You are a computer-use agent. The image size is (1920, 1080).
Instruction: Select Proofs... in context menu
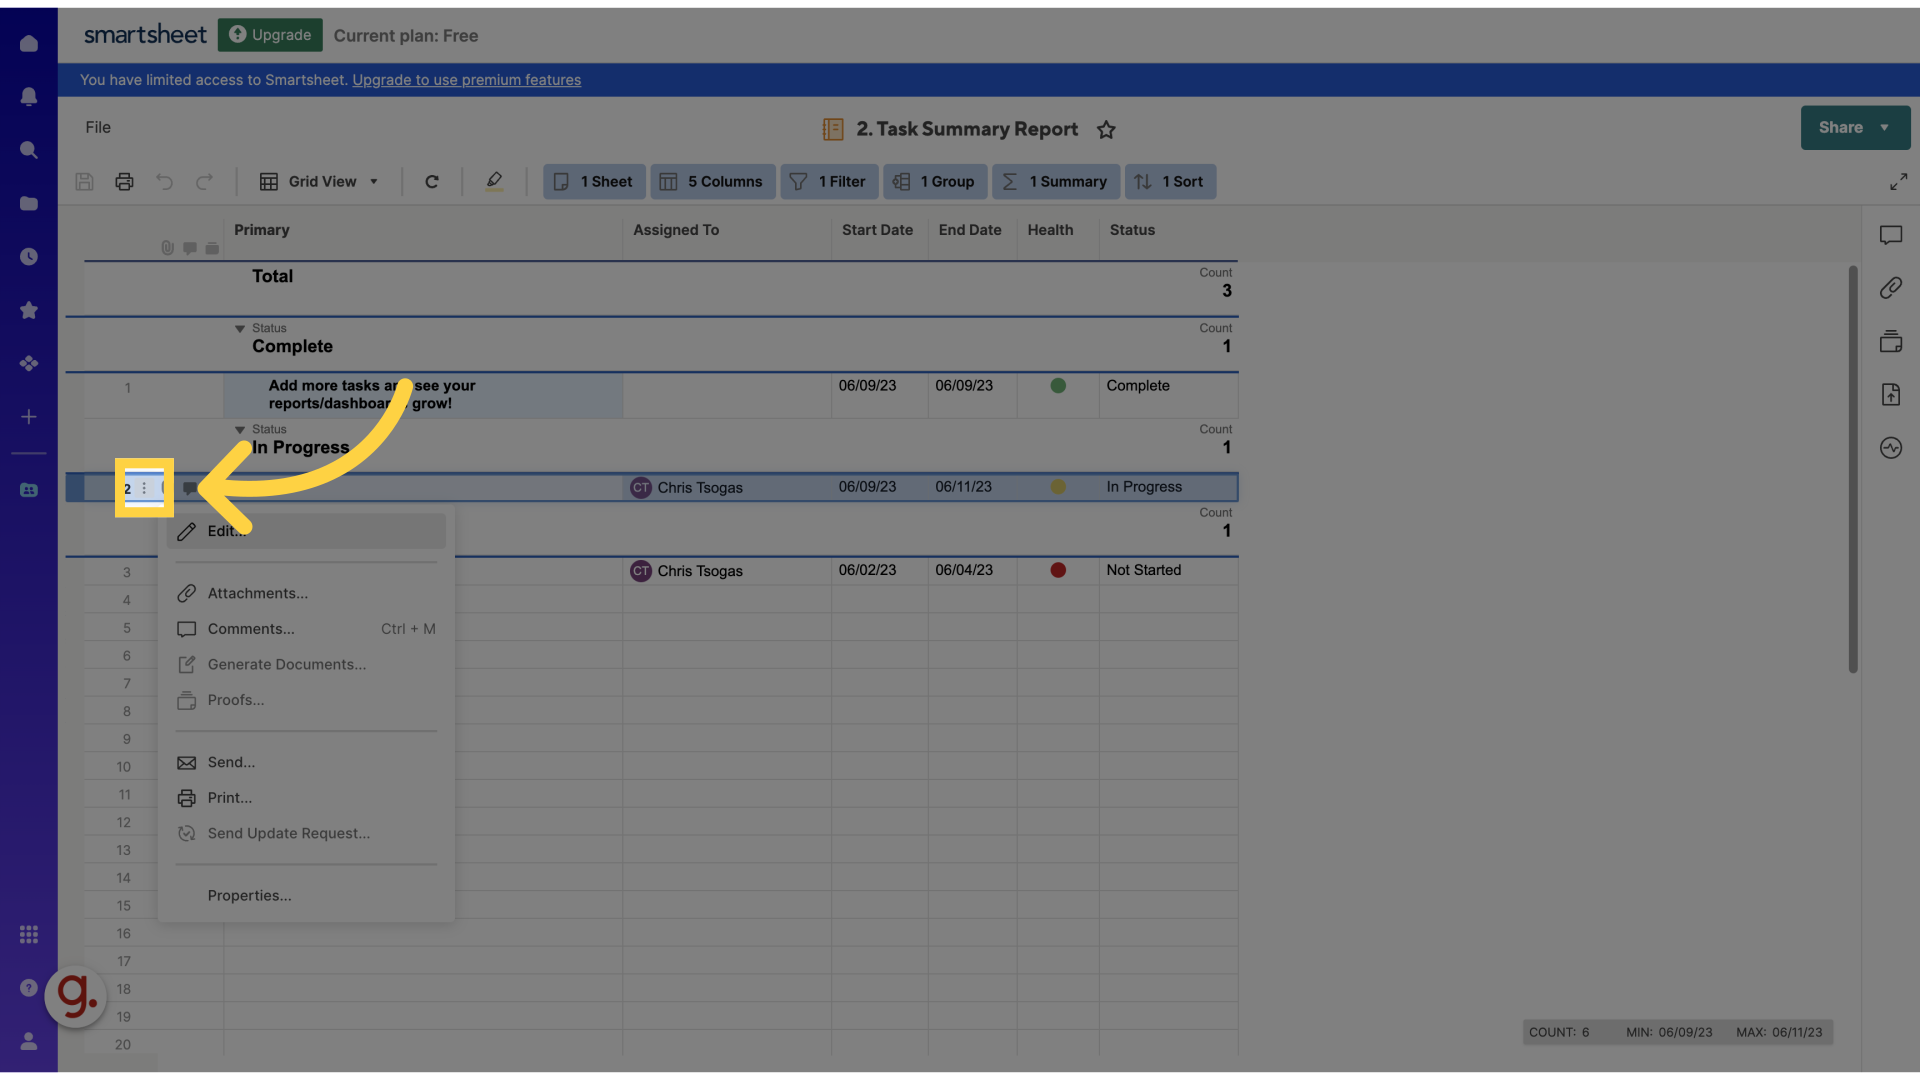[306, 700]
